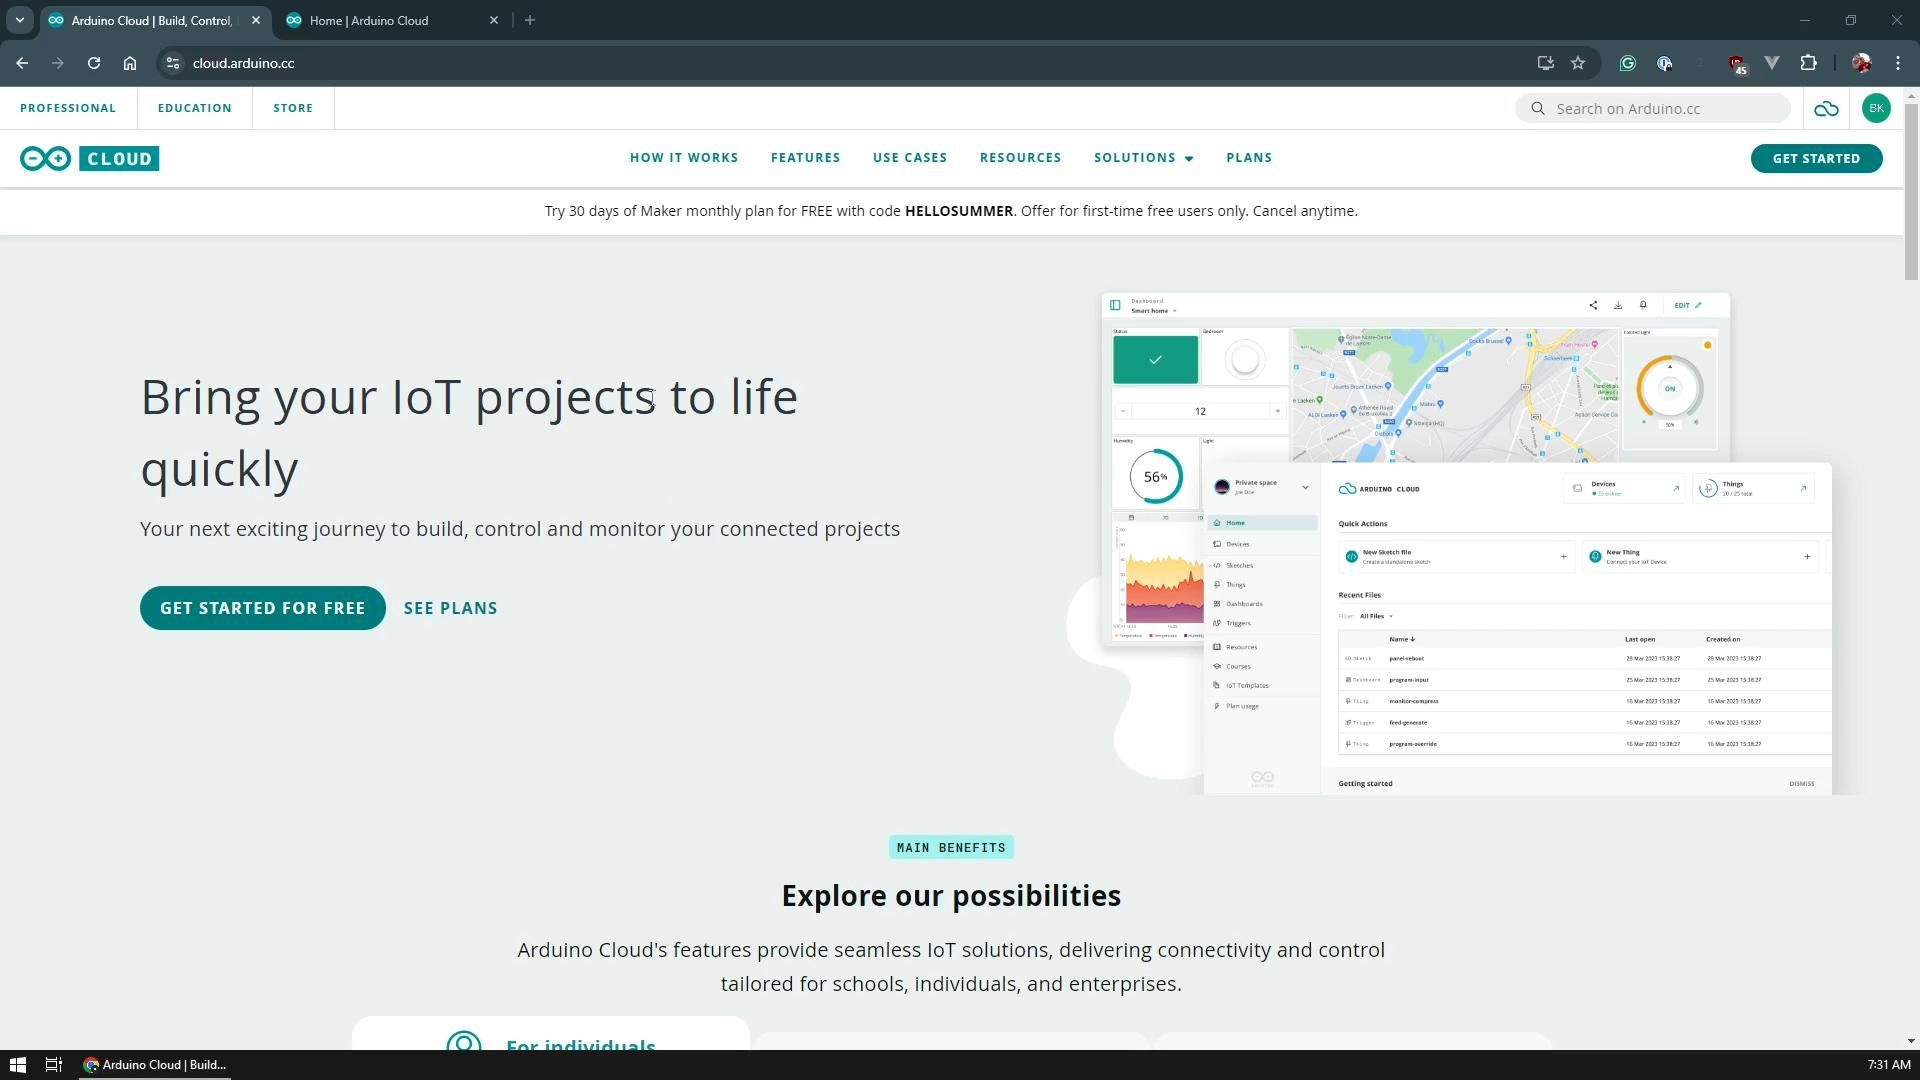Open the Grammarly extension icon
The height and width of the screenshot is (1080, 1920).
click(x=1627, y=63)
